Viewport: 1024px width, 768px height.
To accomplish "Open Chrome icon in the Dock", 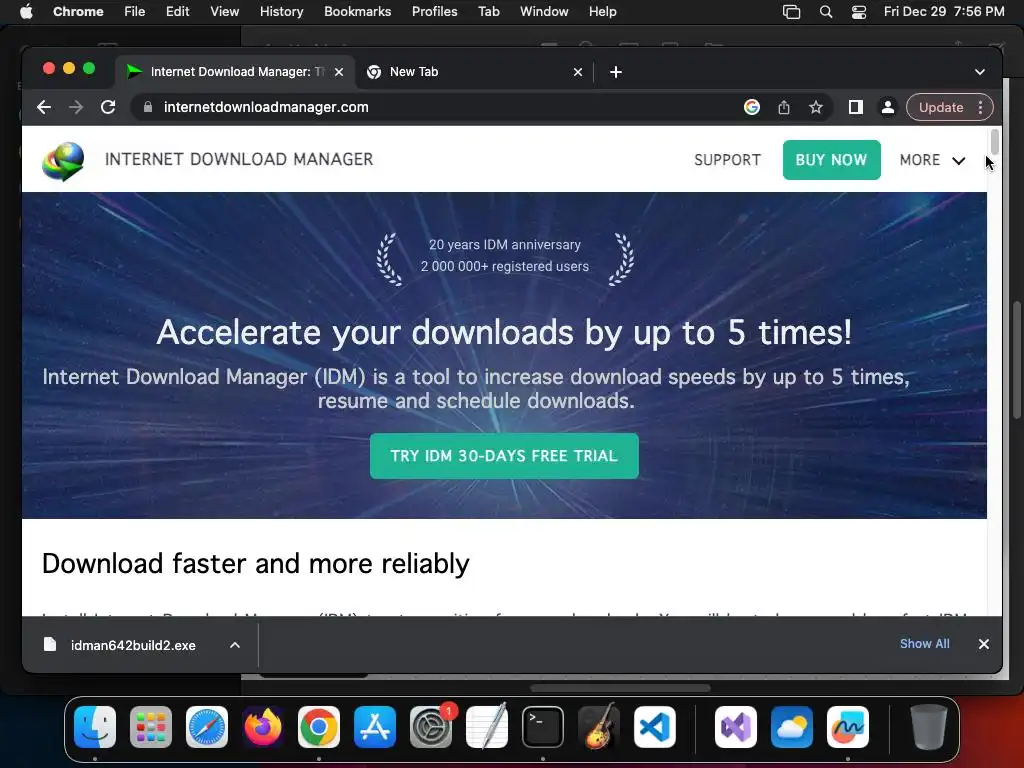I will point(319,727).
